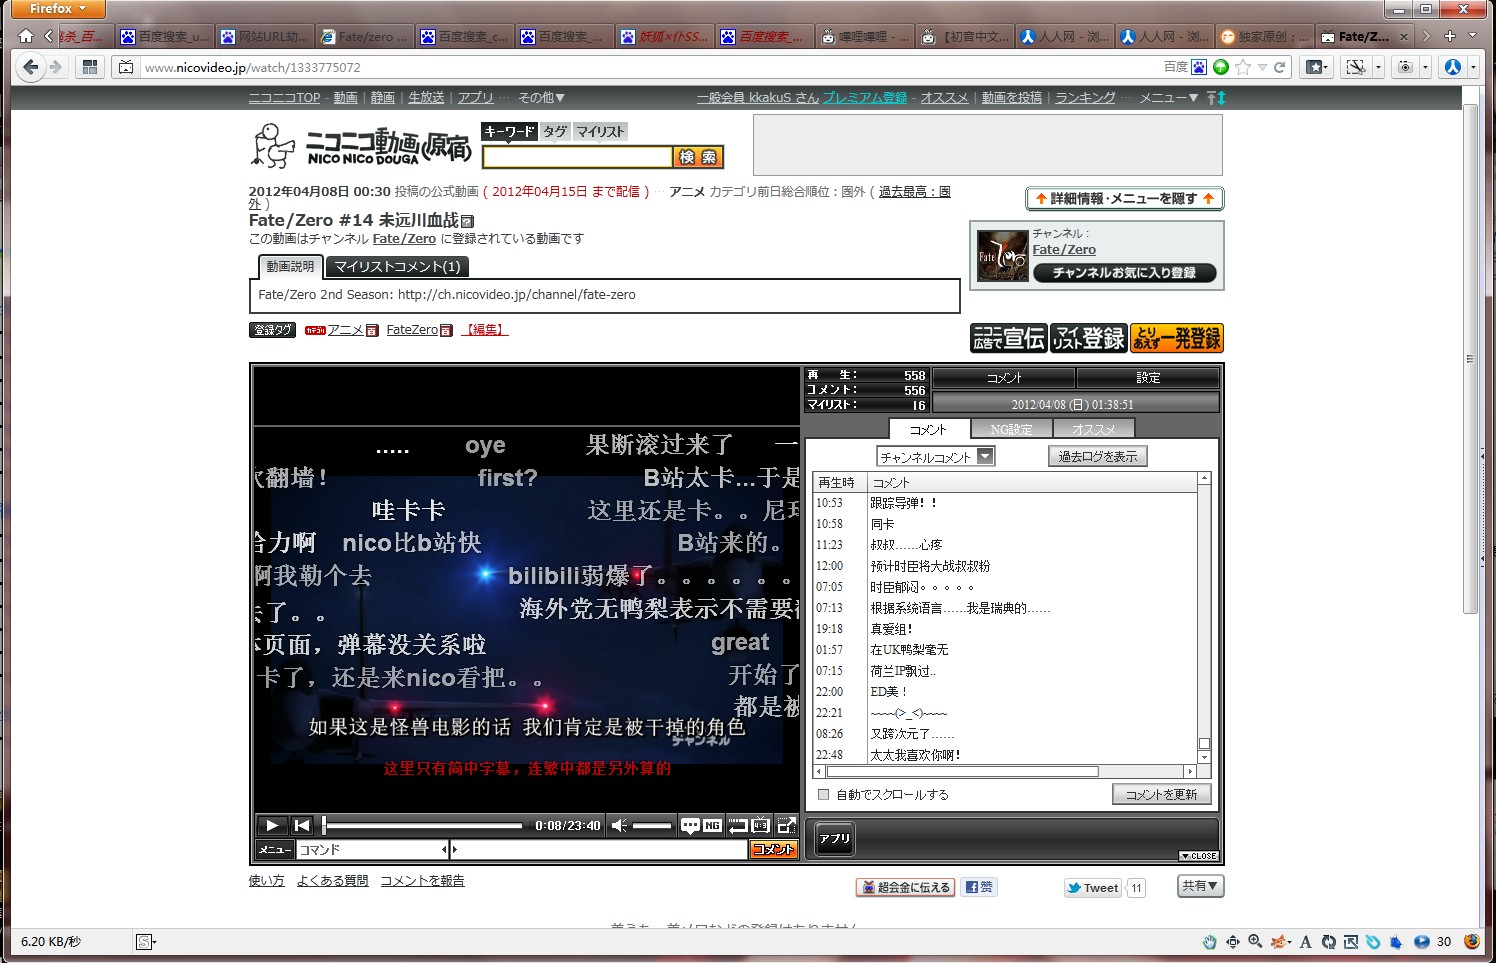Viewport: 1496px width, 963px height.
Task: Open the 設定 tab in the top-right panel
Action: click(x=1148, y=378)
